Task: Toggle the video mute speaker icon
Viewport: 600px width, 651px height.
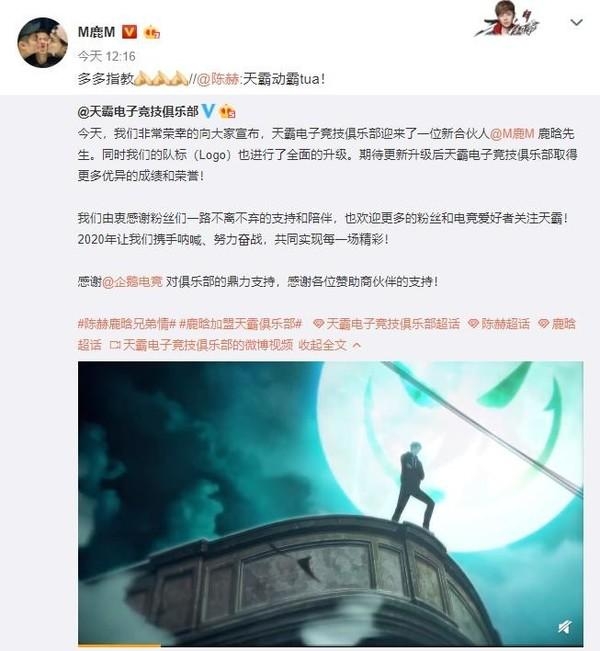Action: point(564,627)
